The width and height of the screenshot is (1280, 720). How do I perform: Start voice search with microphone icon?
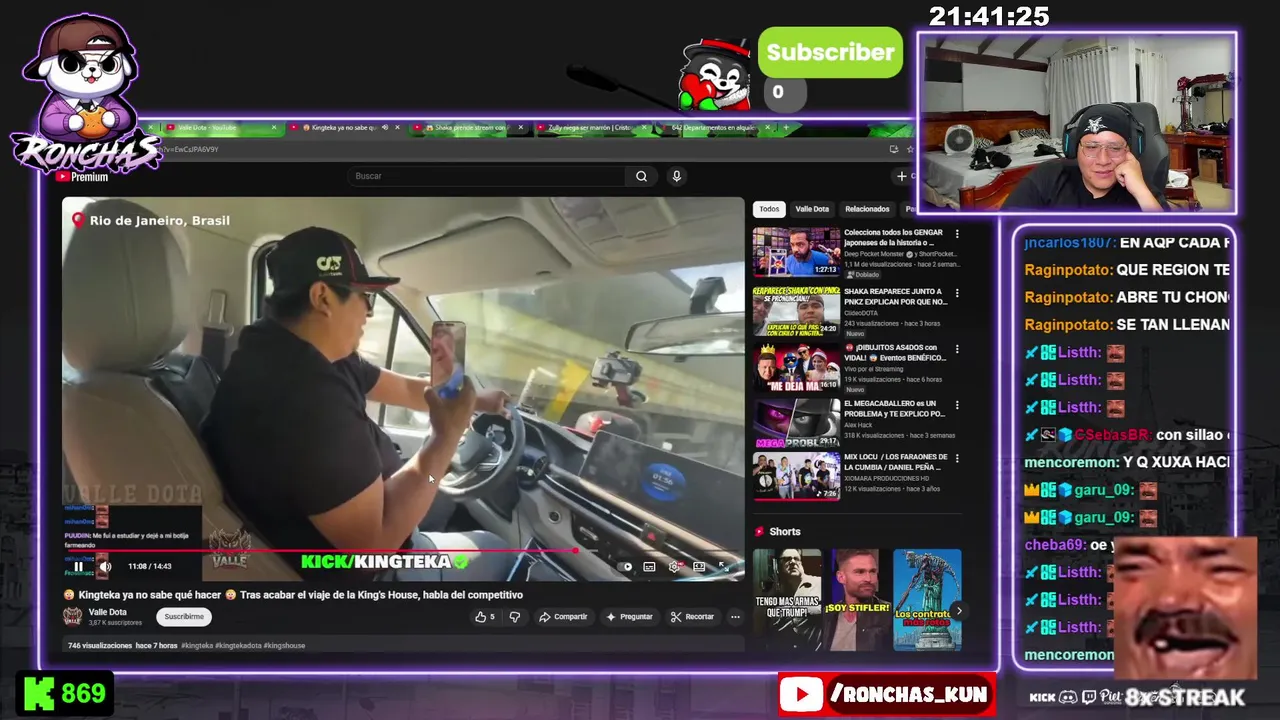(x=676, y=176)
